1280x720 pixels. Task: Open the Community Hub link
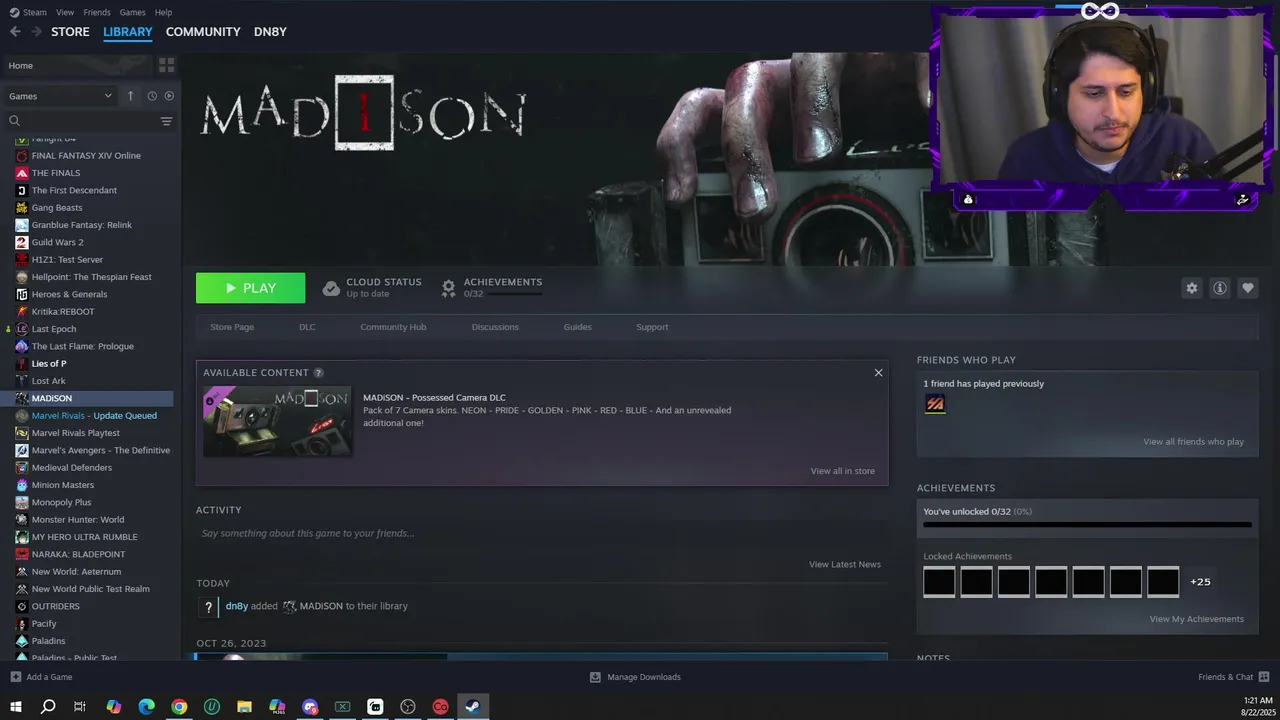point(393,327)
